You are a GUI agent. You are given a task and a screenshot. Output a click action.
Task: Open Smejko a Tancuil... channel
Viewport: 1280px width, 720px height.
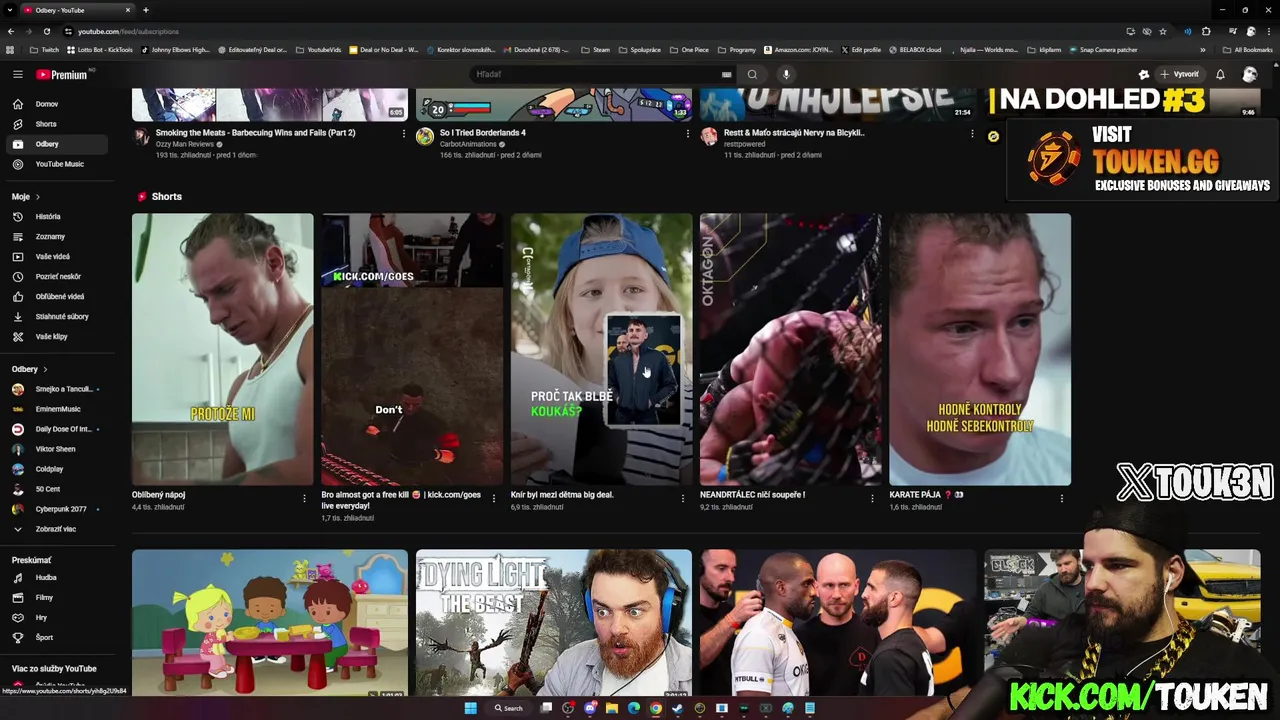pyautogui.click(x=57, y=389)
